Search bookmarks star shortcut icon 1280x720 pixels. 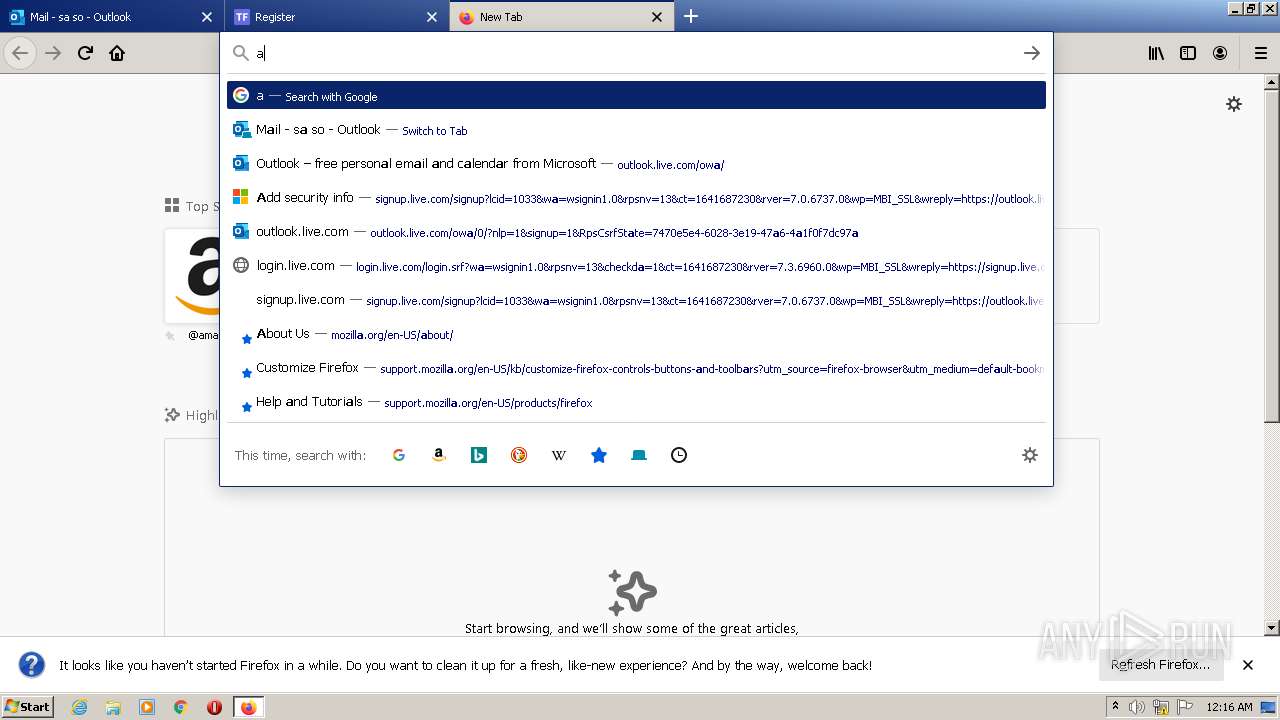(x=599, y=455)
